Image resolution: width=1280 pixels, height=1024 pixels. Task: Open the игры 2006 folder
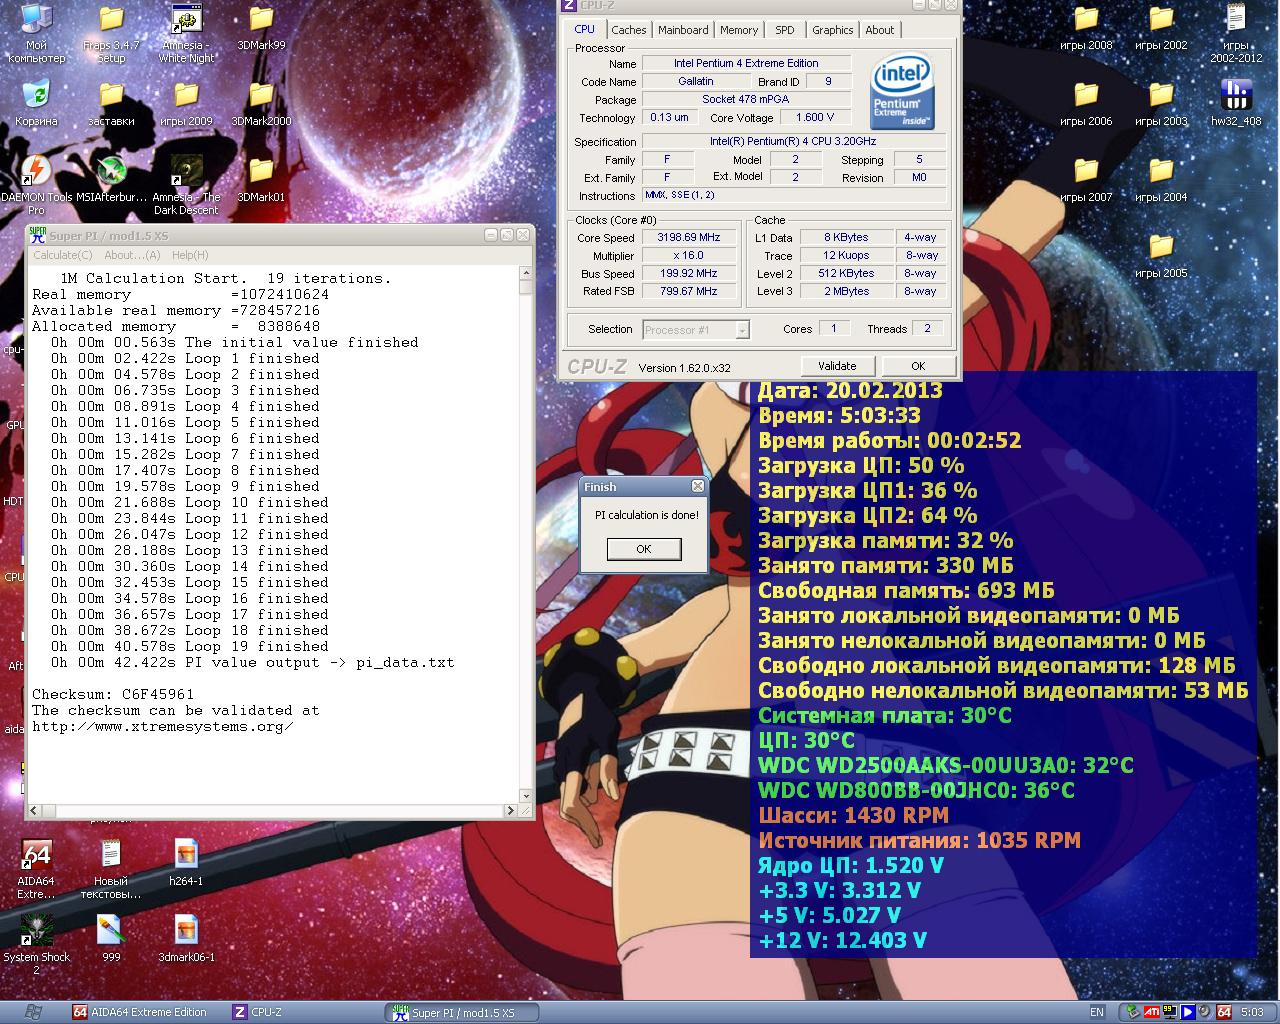1086,103
